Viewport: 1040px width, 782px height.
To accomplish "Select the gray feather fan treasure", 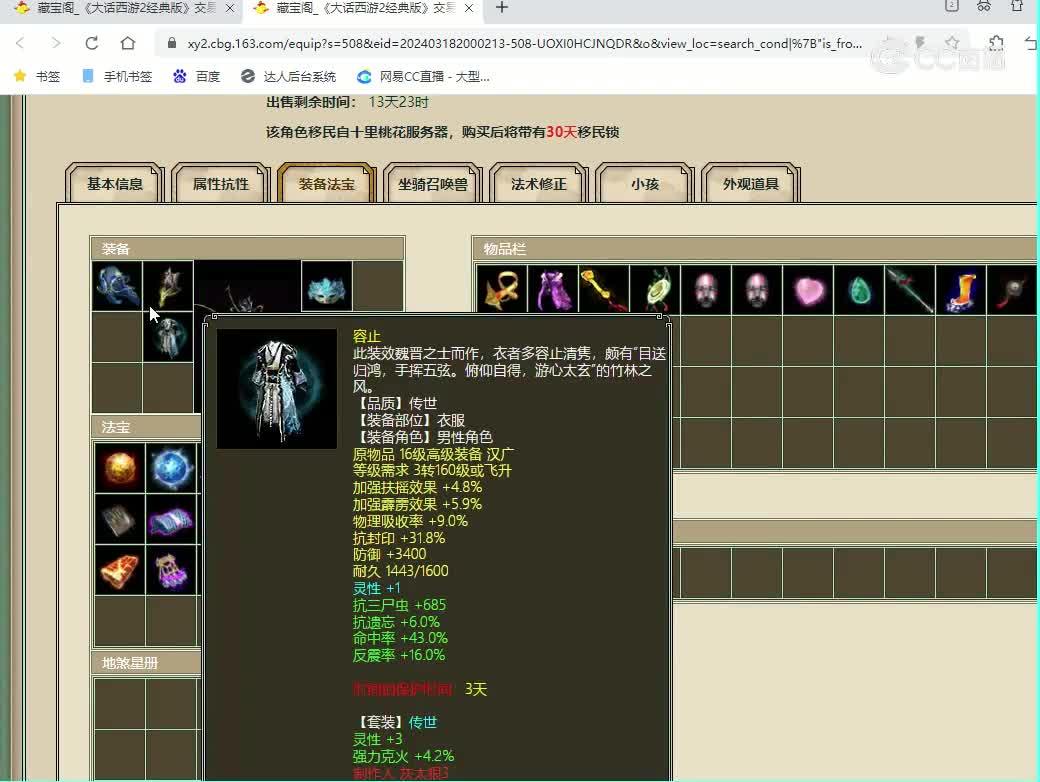I will 120,519.
